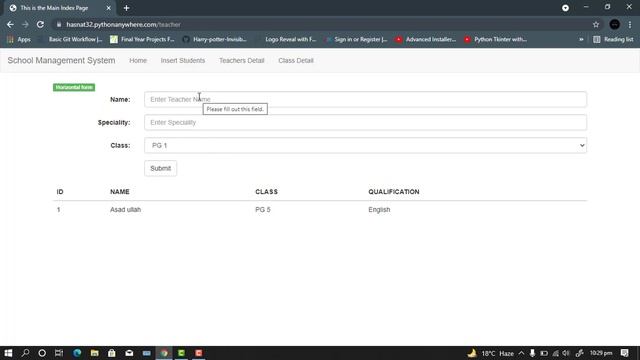The height and width of the screenshot is (360, 640).
Task: Reload the page with the refresh icon
Action: click(x=40, y=24)
